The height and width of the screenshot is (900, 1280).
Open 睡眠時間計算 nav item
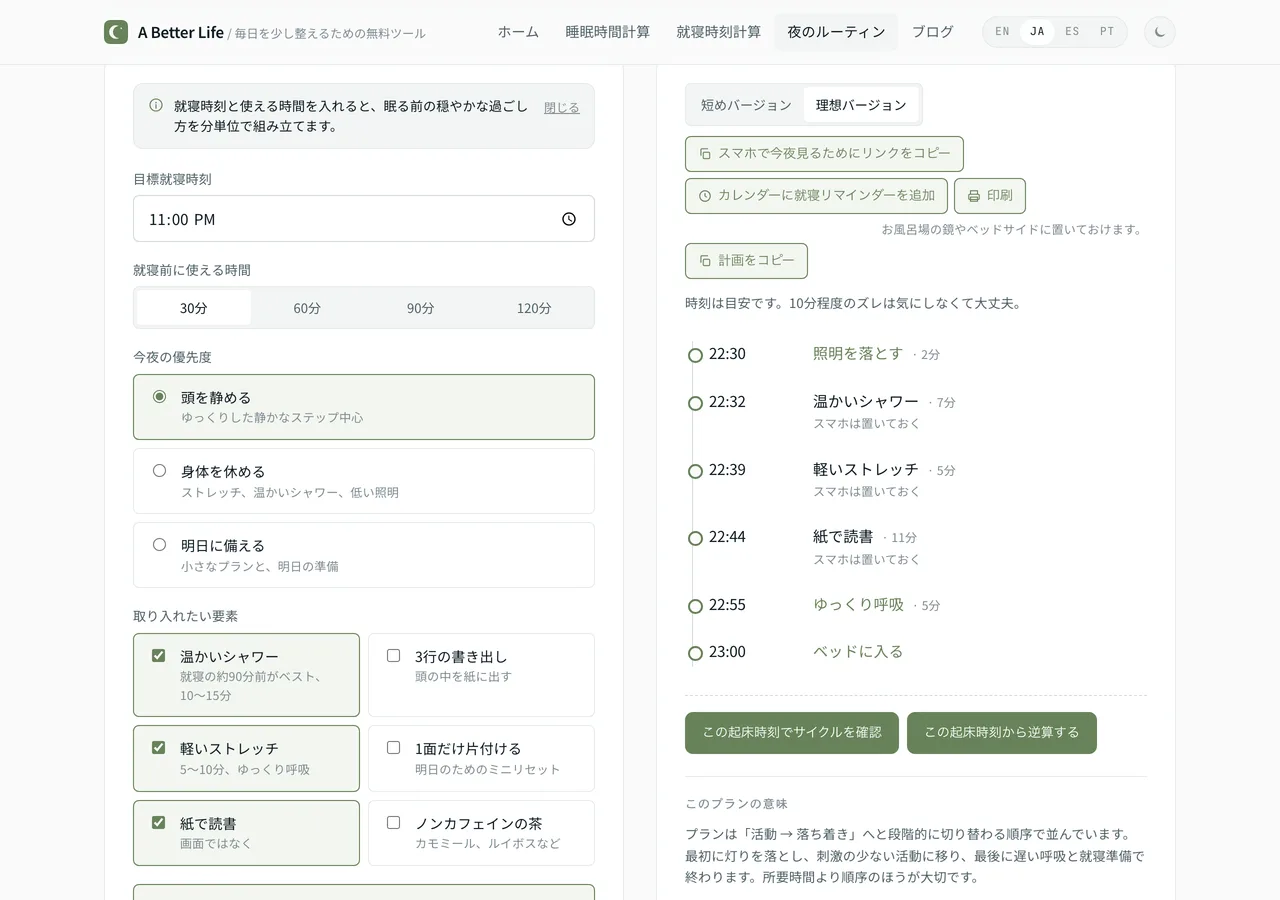pyautogui.click(x=608, y=32)
